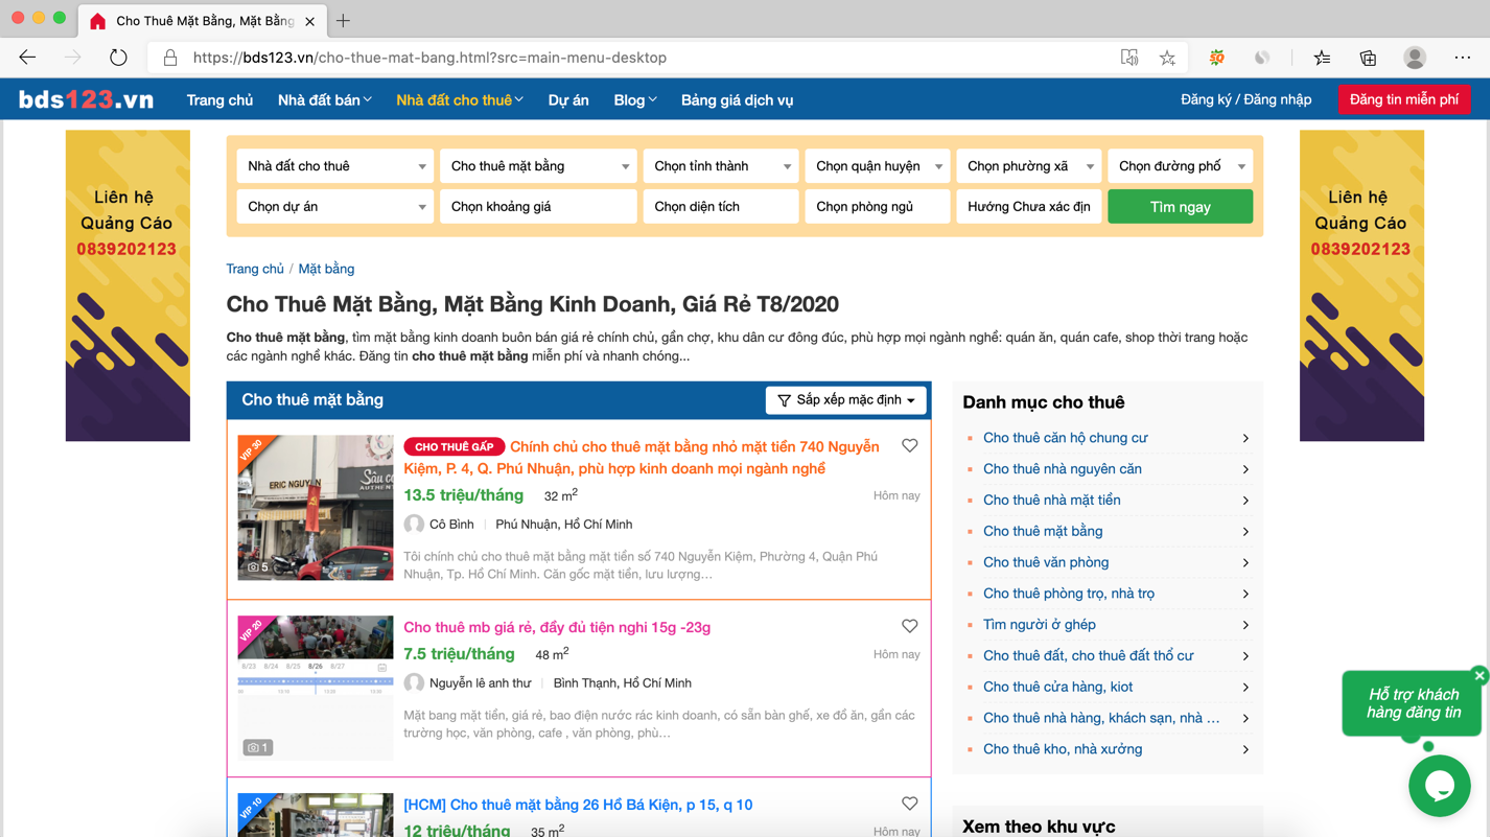This screenshot has width=1490, height=840.
Task: Save the 7.5 triệu/tháng listing with heart icon
Action: 909,626
